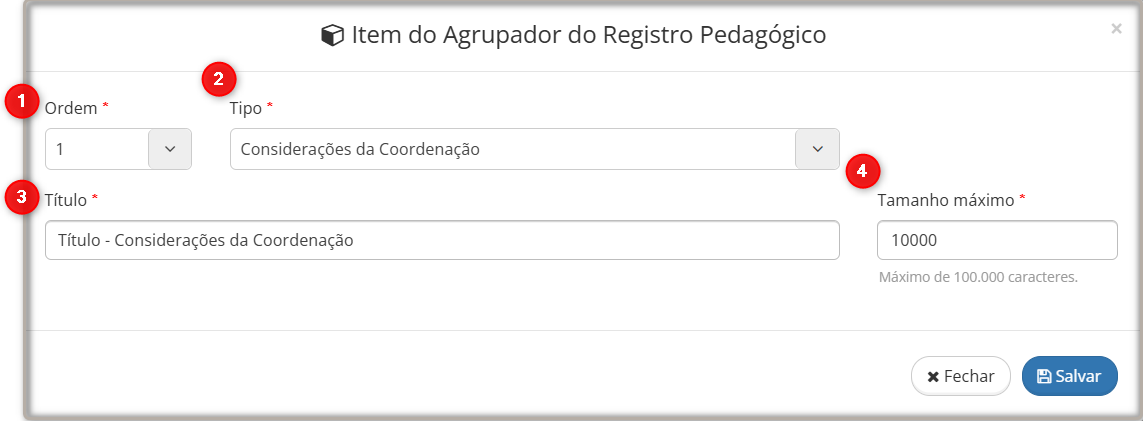The width and height of the screenshot is (1143, 421).
Task: Click the Tipo field label
Action: click(246, 106)
